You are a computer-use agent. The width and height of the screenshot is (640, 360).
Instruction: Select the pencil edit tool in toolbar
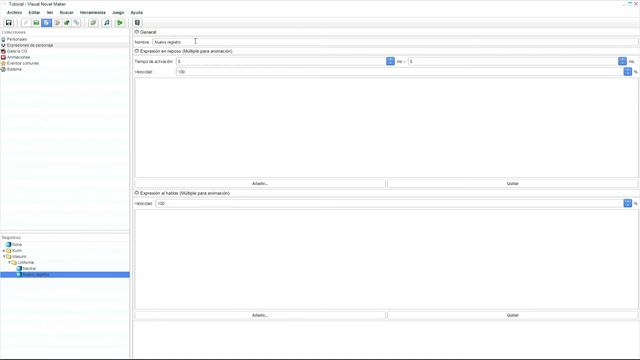click(x=26, y=23)
